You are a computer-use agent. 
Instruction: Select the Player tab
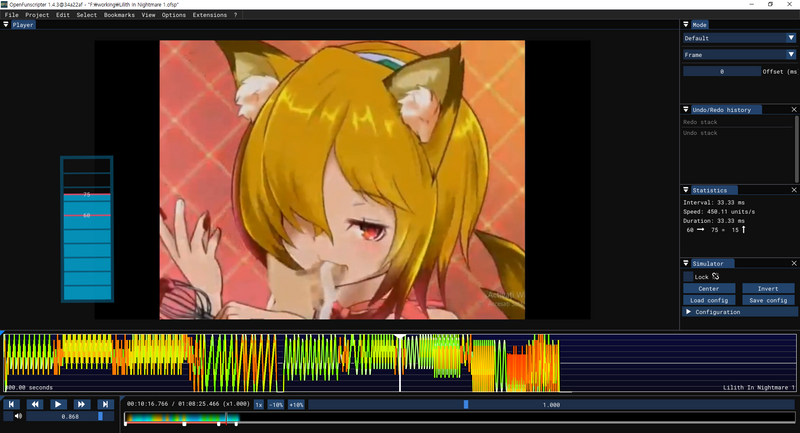pyautogui.click(x=23, y=24)
